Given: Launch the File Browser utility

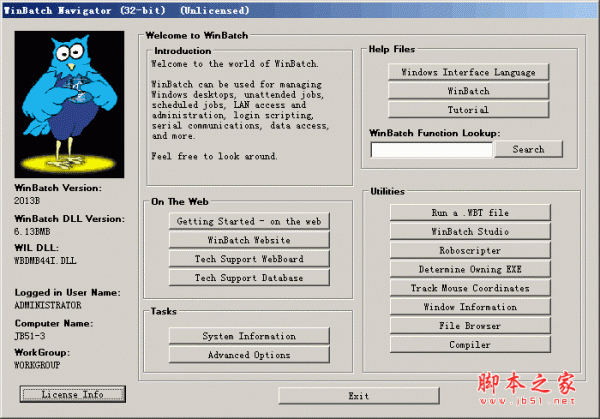Looking at the screenshot, I should [x=470, y=326].
